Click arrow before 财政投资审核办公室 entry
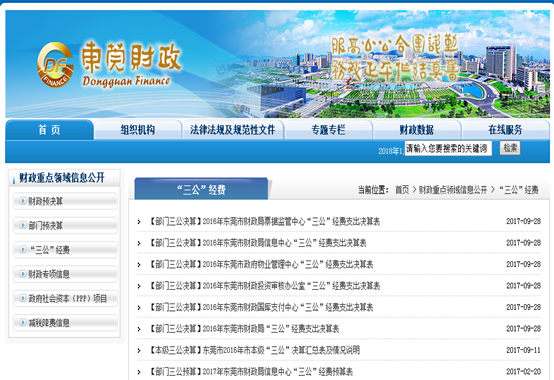This screenshot has width=554, height=380. point(139,286)
